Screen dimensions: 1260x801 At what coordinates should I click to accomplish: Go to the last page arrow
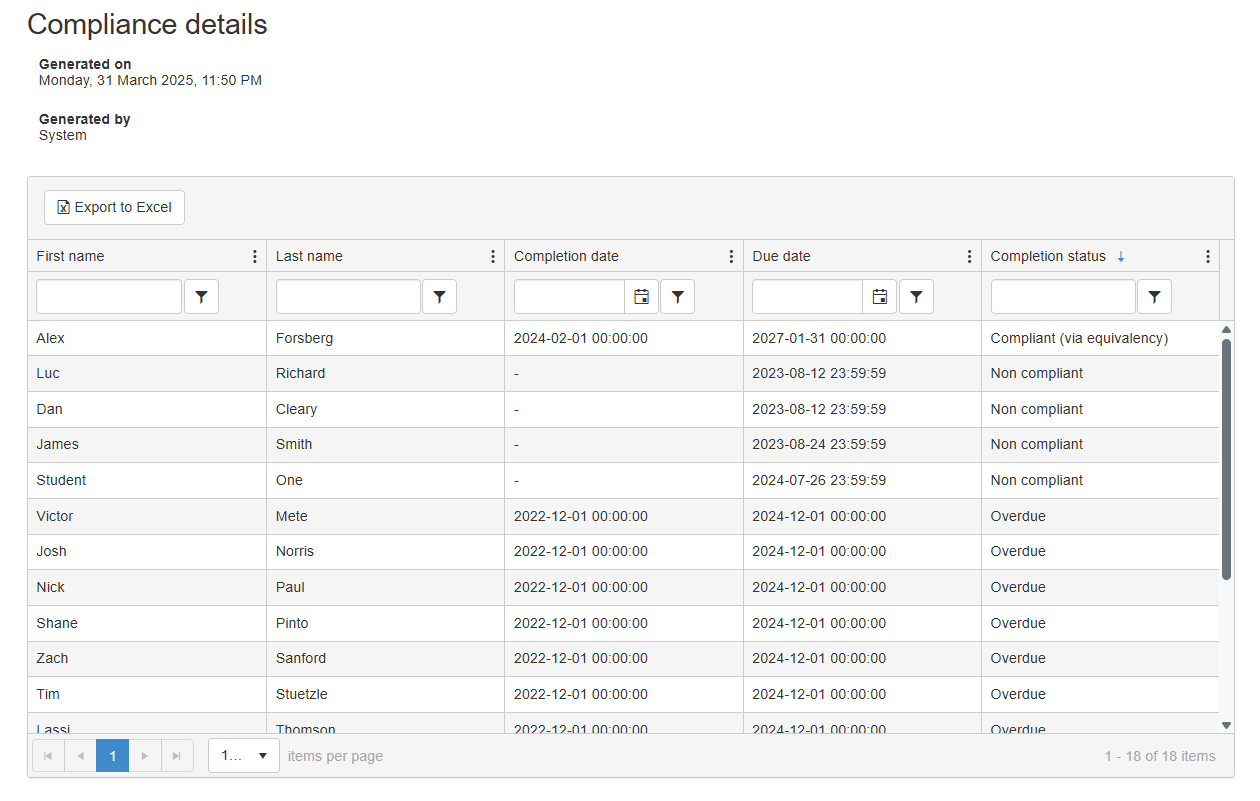[177, 756]
